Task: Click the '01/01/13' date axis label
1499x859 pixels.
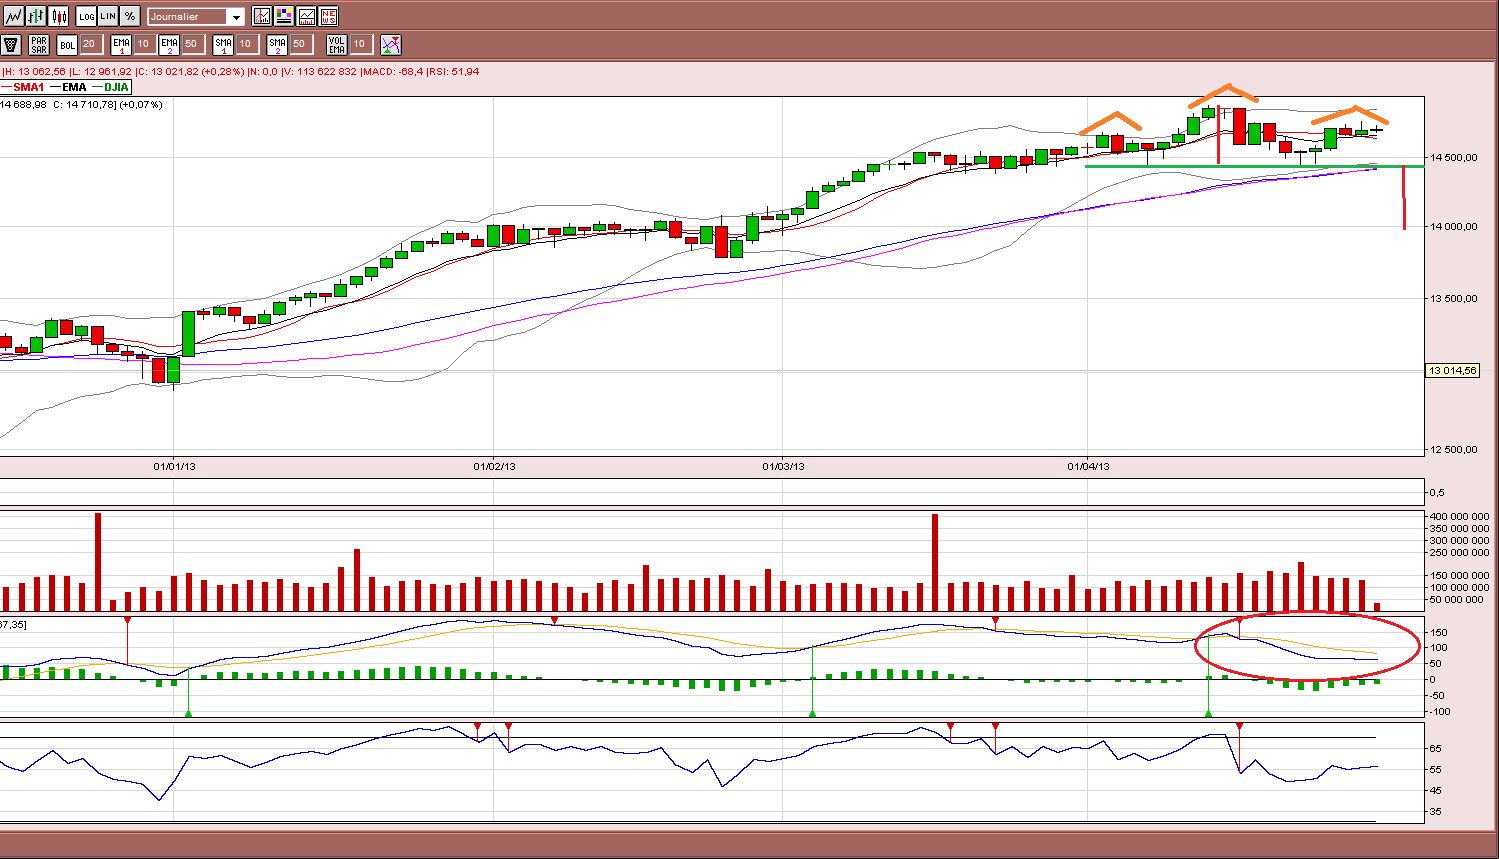Action: 174,466
